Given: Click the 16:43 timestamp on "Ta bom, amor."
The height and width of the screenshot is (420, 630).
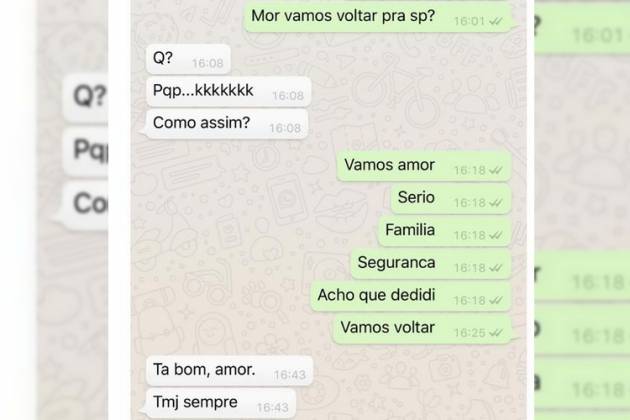Looking at the screenshot, I should tap(290, 375).
